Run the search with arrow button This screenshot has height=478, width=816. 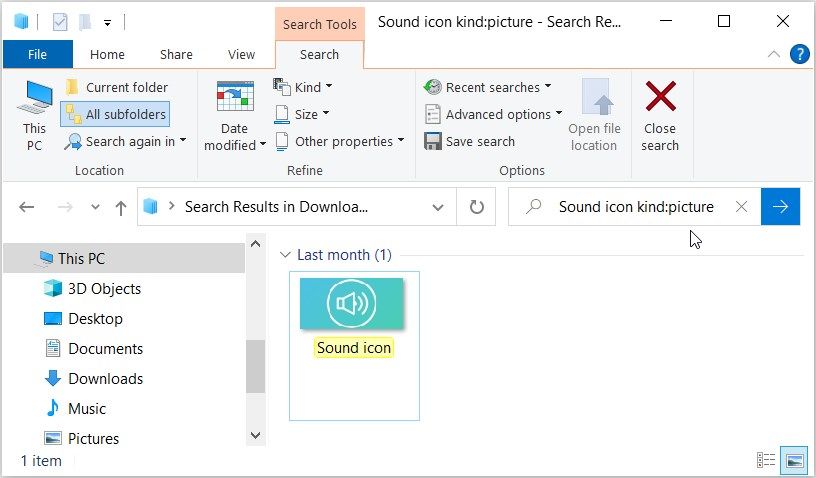pos(780,207)
